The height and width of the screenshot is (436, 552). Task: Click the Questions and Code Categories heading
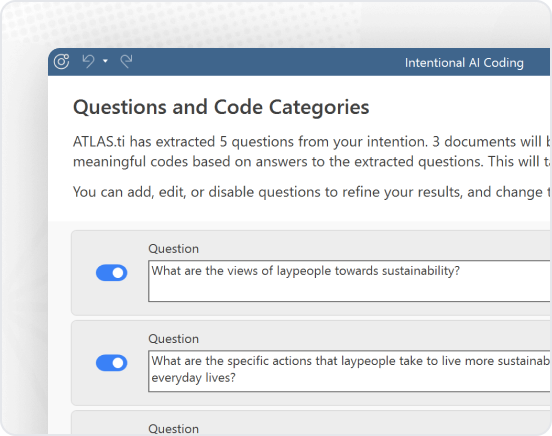(x=221, y=107)
